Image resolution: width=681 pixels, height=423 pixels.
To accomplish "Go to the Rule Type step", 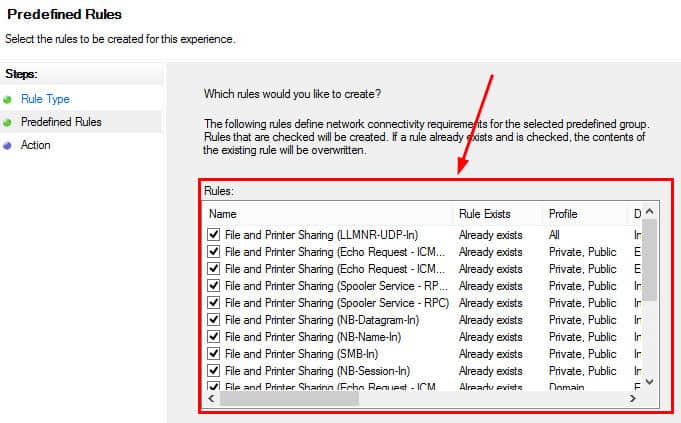I will (45, 100).
